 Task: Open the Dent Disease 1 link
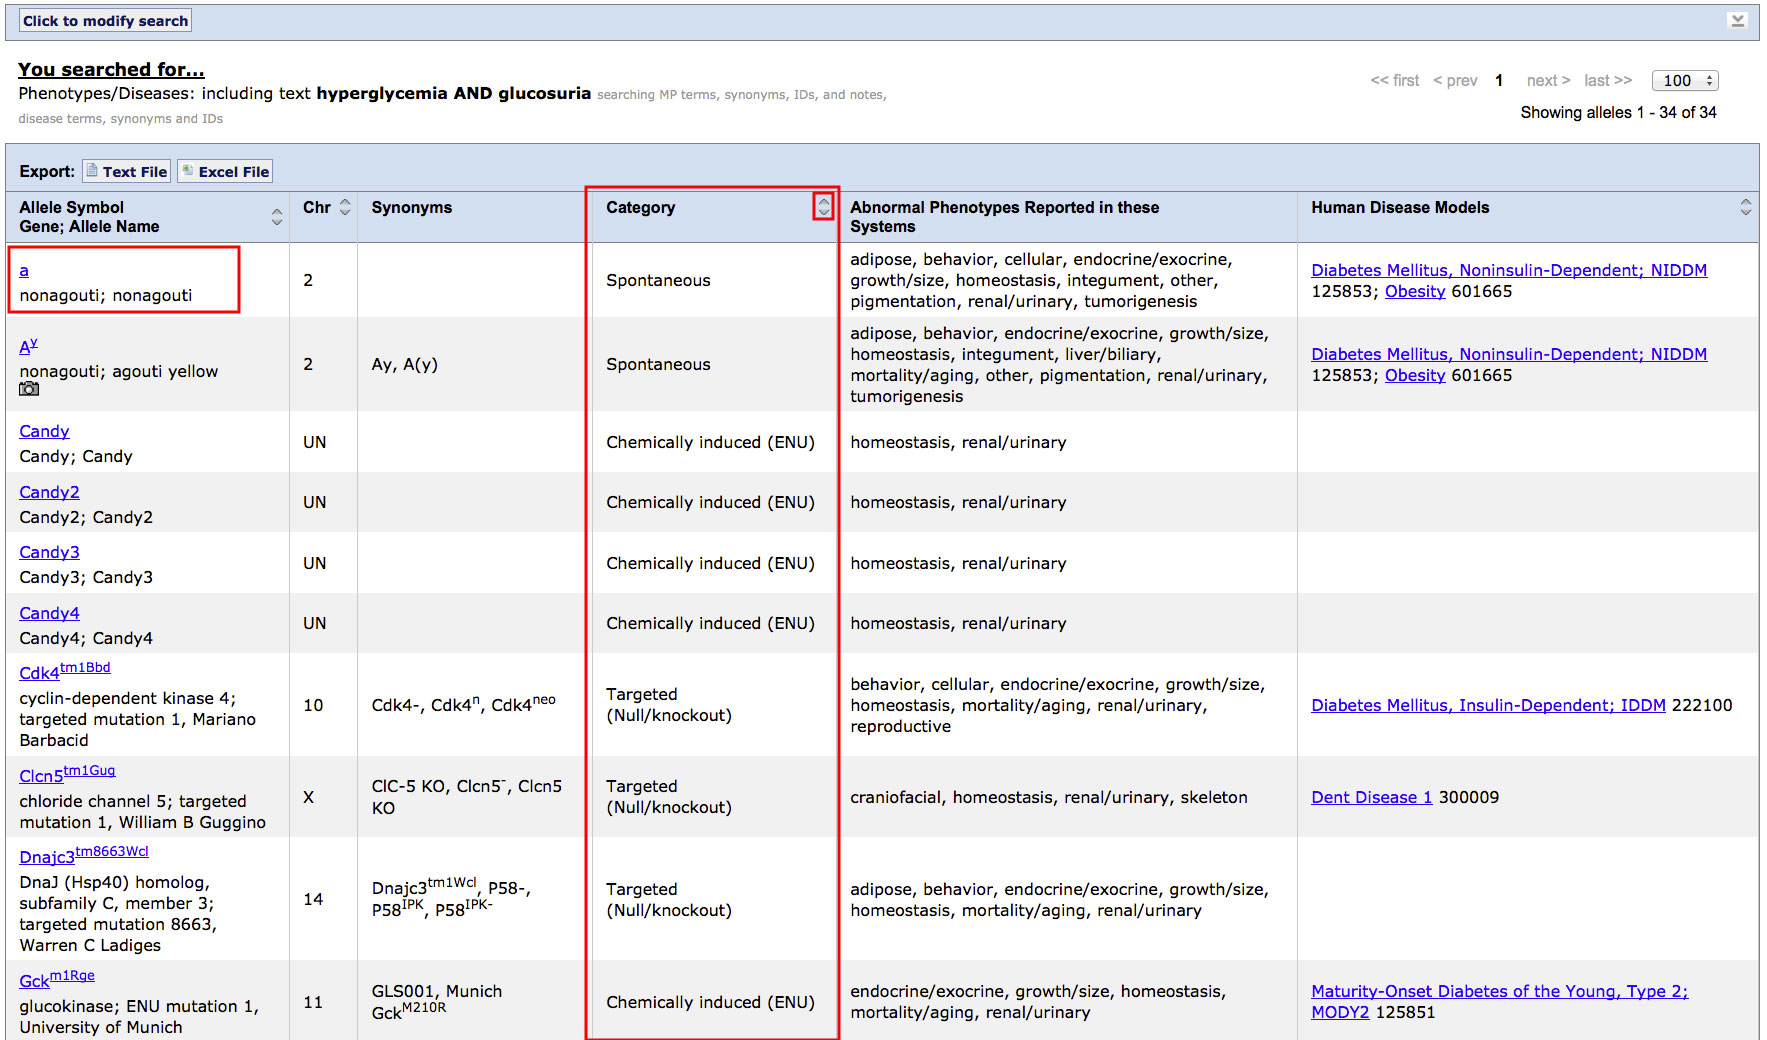pyautogui.click(x=1371, y=797)
